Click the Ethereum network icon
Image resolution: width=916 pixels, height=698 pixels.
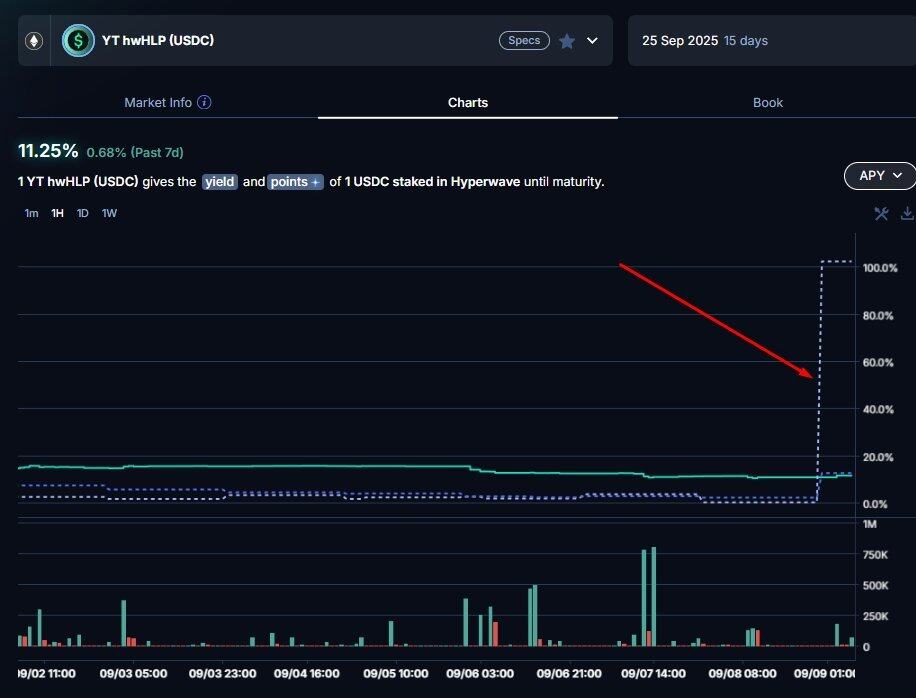34,41
